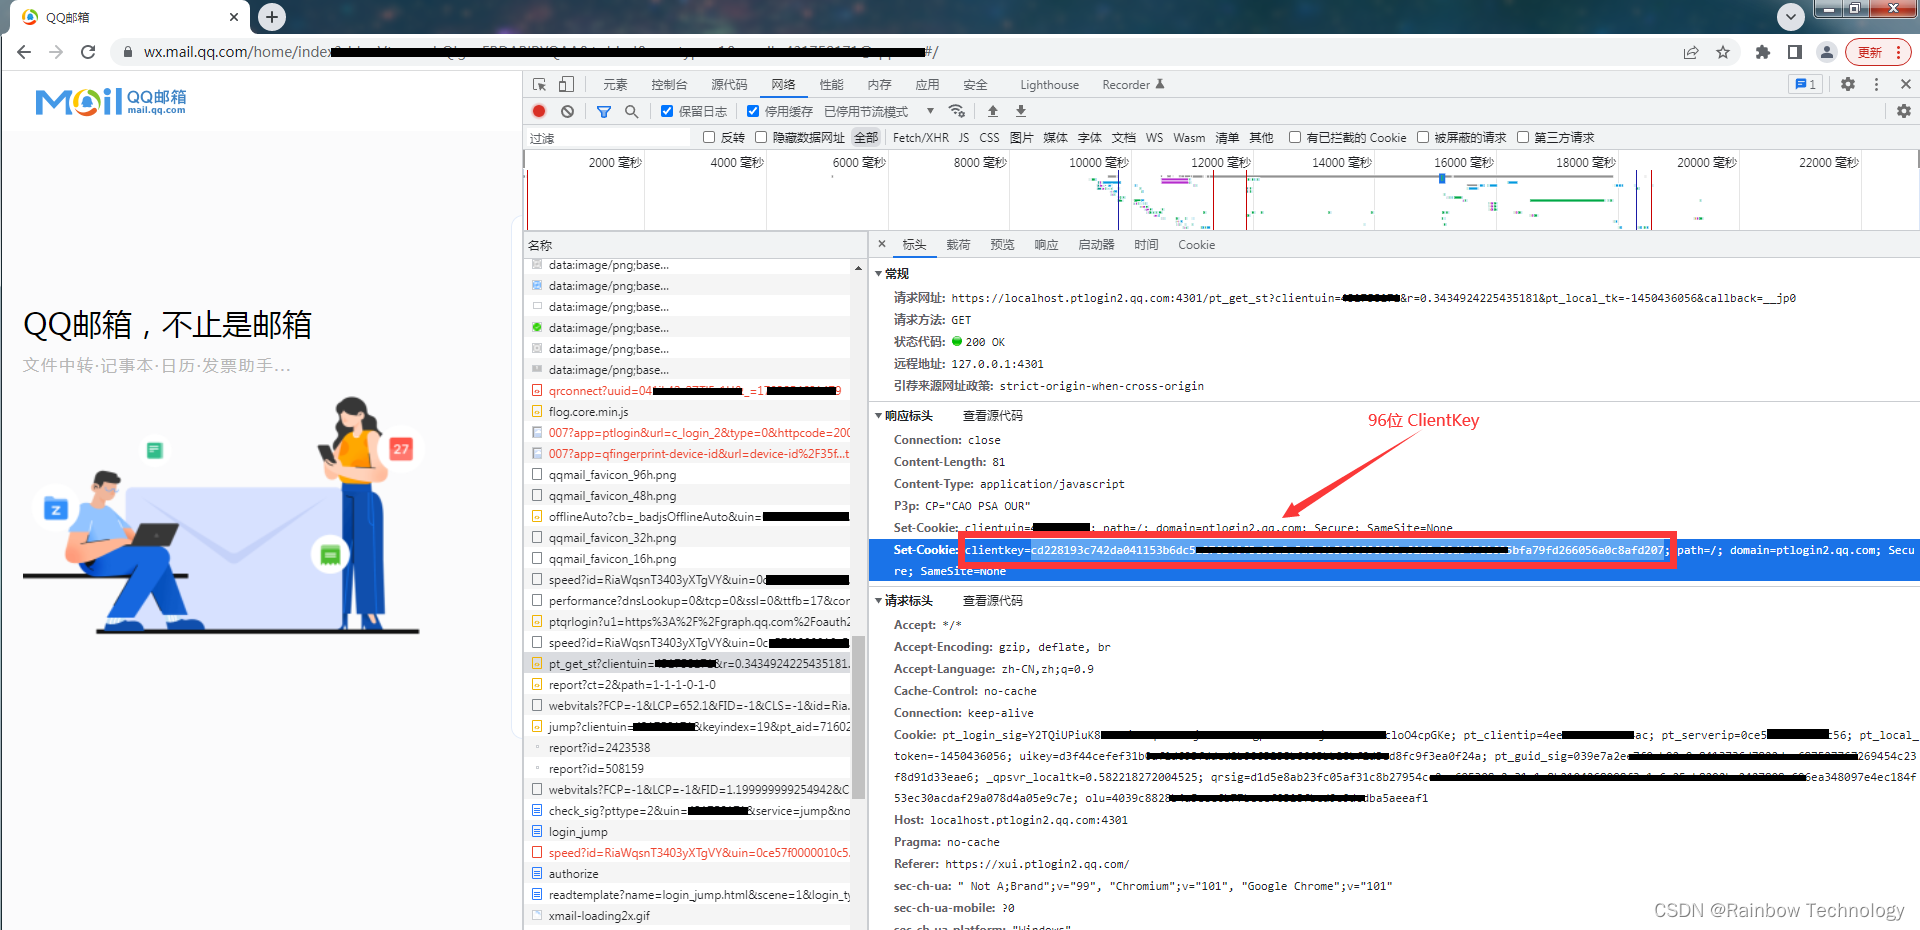
Task: Close the QQ邮箱 browser tab
Action: [x=234, y=17]
